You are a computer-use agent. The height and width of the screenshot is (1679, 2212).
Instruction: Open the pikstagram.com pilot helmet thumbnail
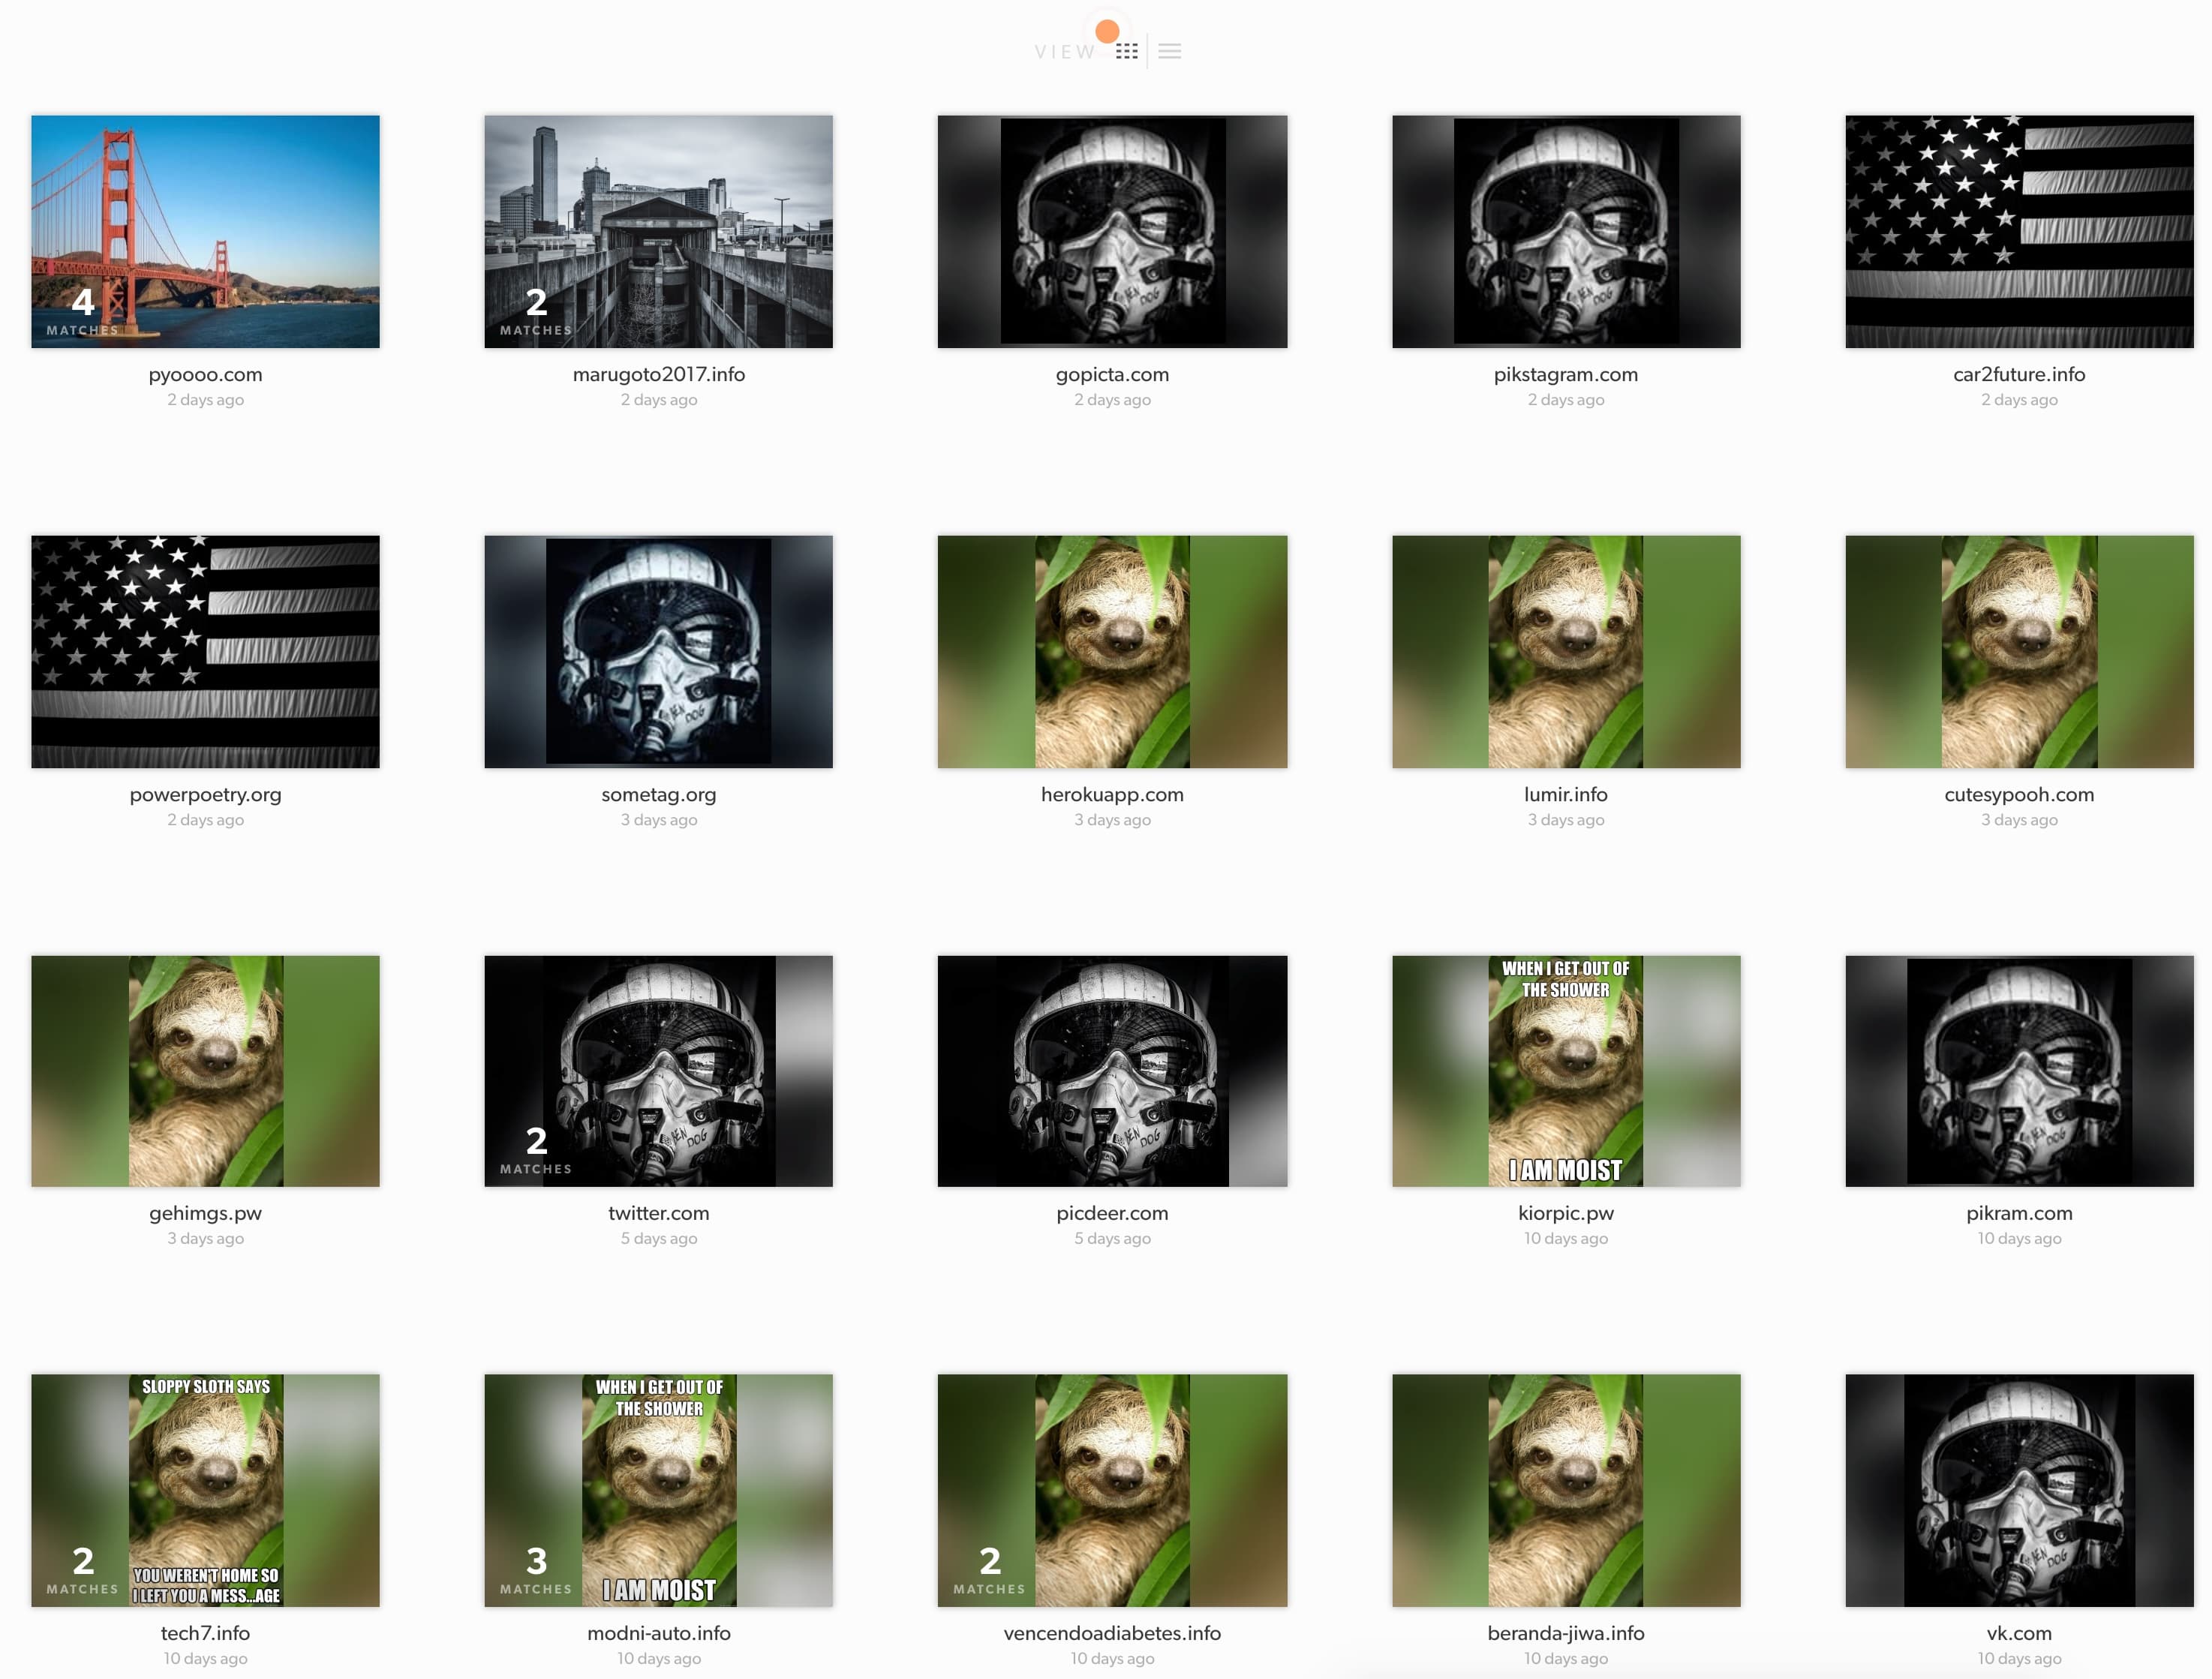point(1565,231)
